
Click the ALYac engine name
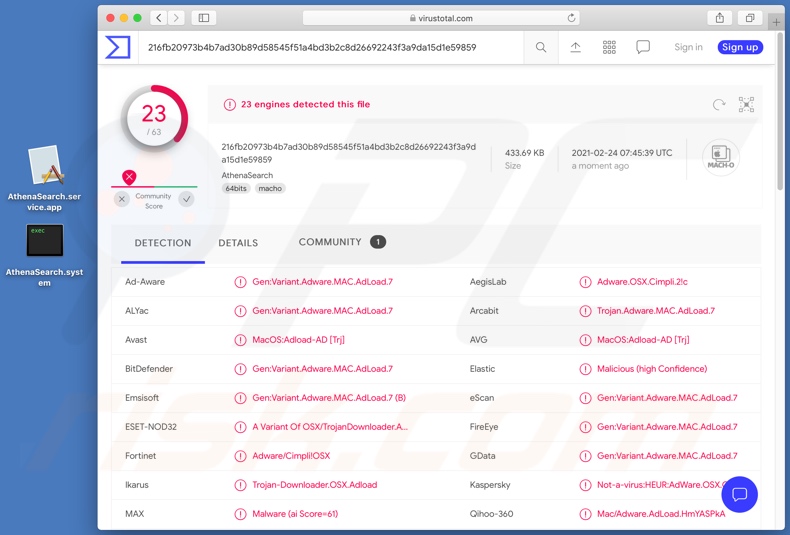click(x=137, y=311)
